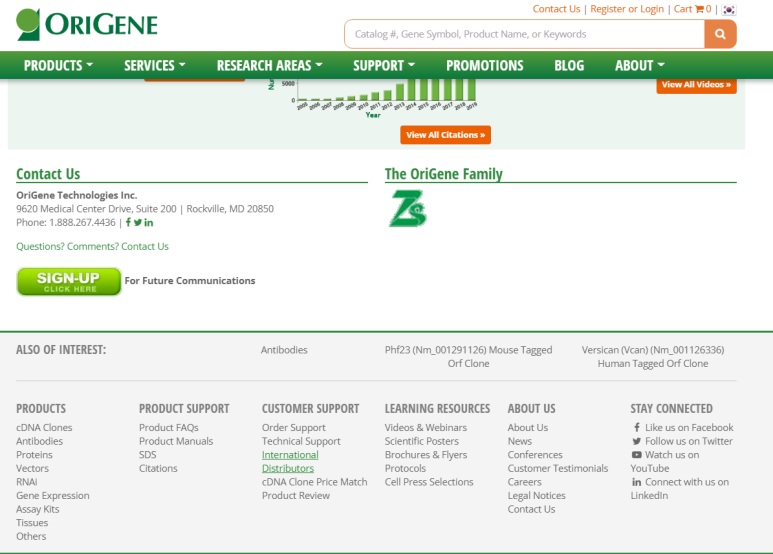Image resolution: width=773 pixels, height=554 pixels.
Task: Open Assay Kits footer link
Action: 37,509
